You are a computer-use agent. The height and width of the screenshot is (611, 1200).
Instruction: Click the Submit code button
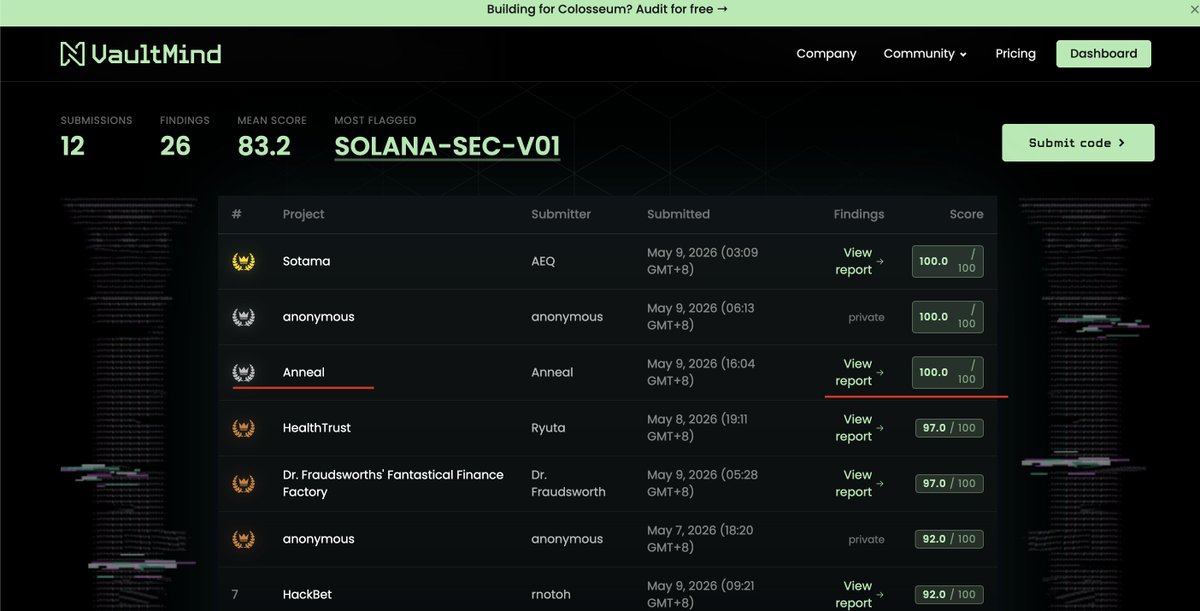coord(1078,143)
